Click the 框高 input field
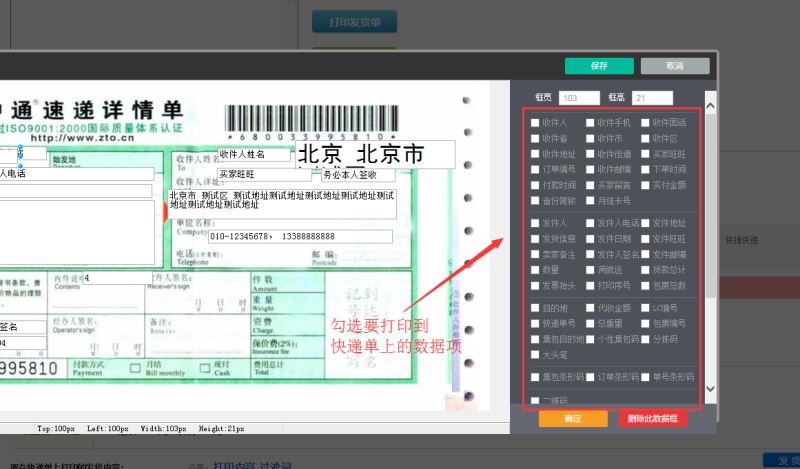 coord(652,98)
